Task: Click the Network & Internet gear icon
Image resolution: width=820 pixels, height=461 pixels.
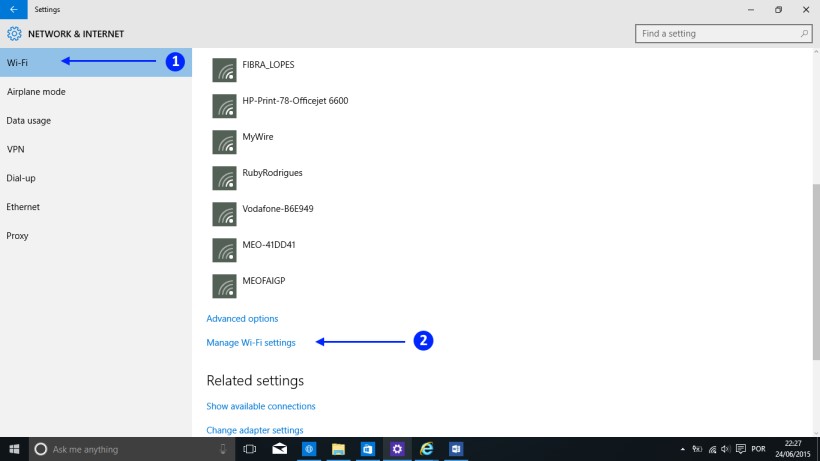Action: (14, 33)
